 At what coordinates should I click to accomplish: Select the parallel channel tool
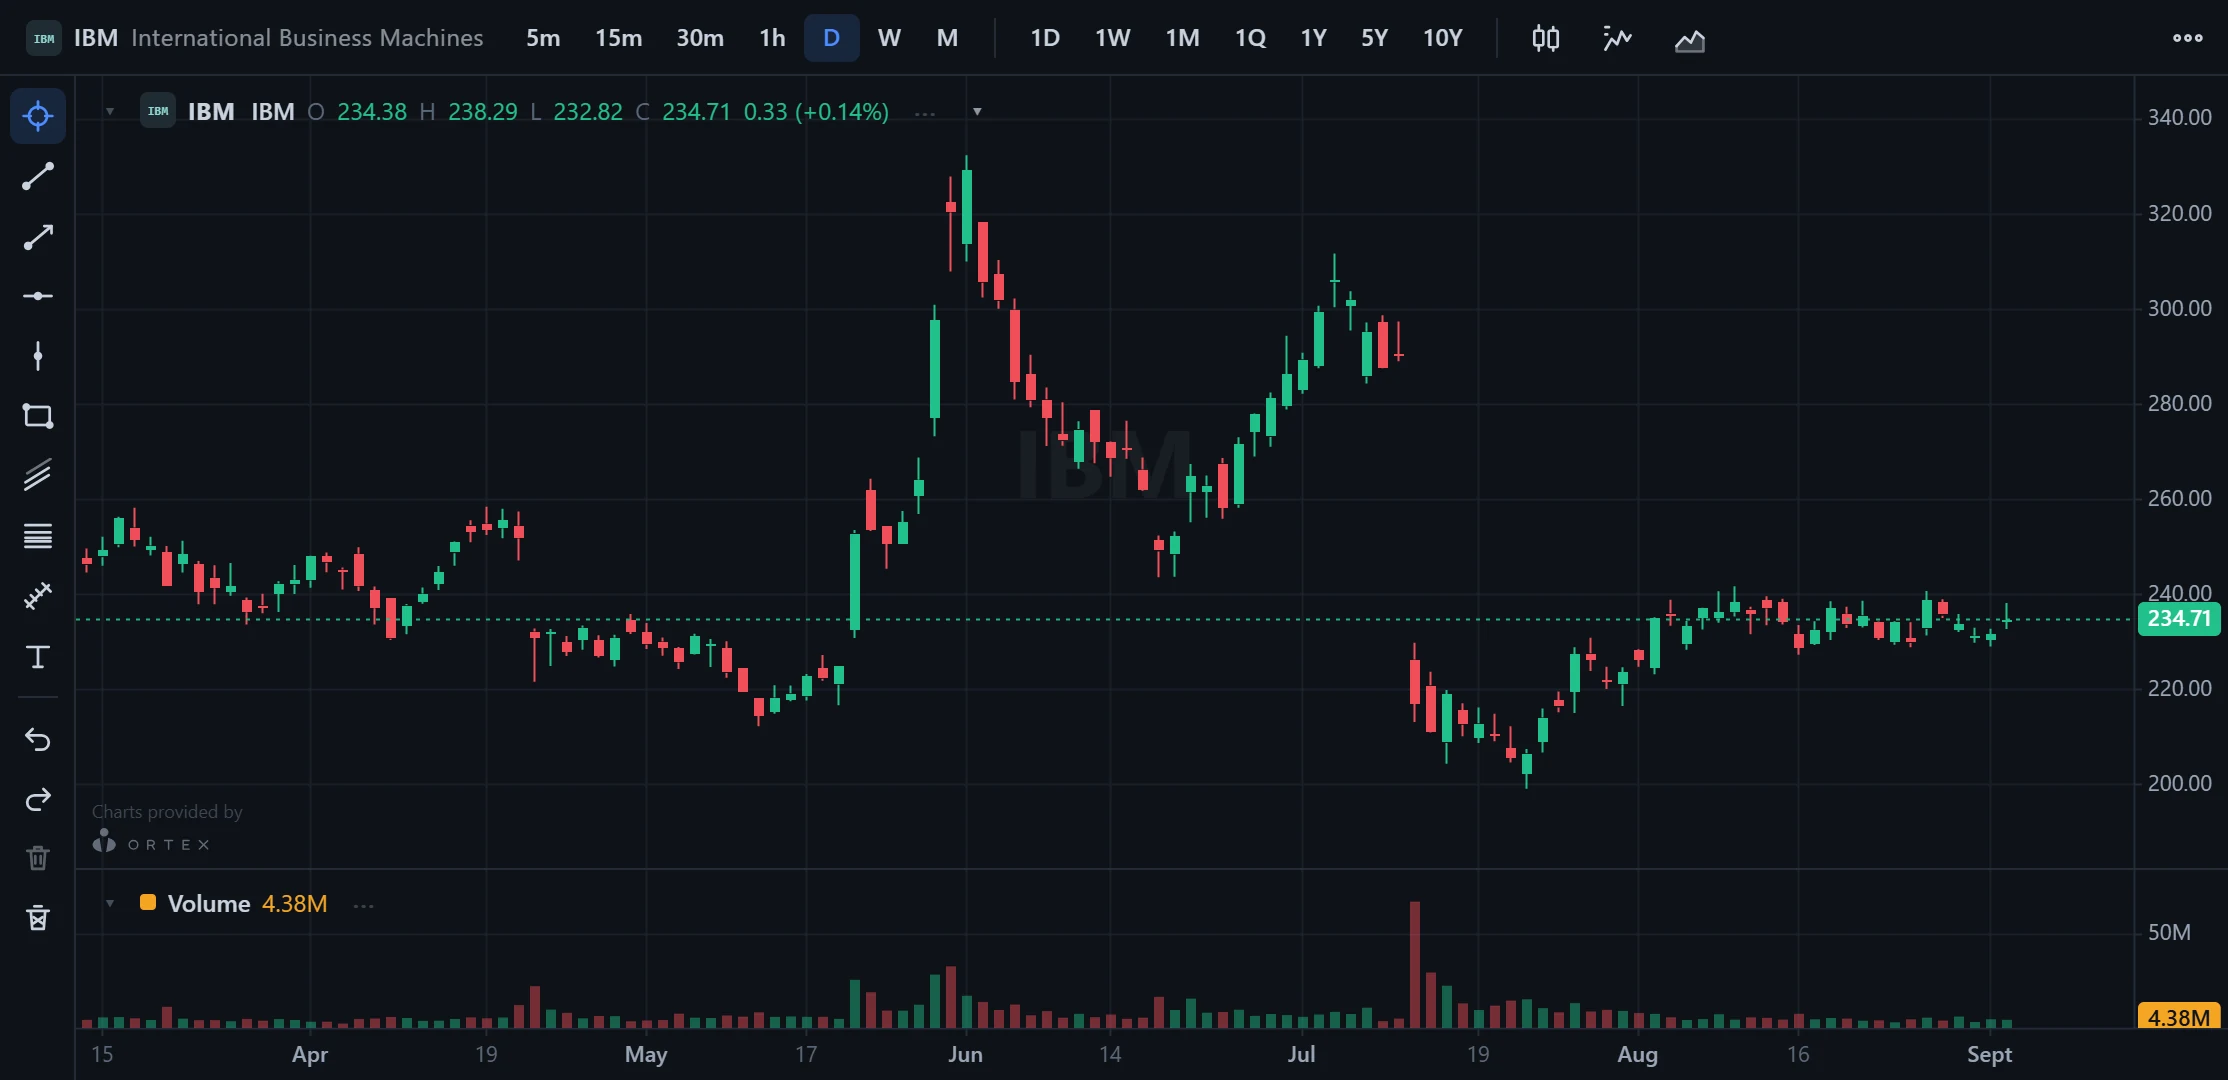pyautogui.click(x=38, y=475)
